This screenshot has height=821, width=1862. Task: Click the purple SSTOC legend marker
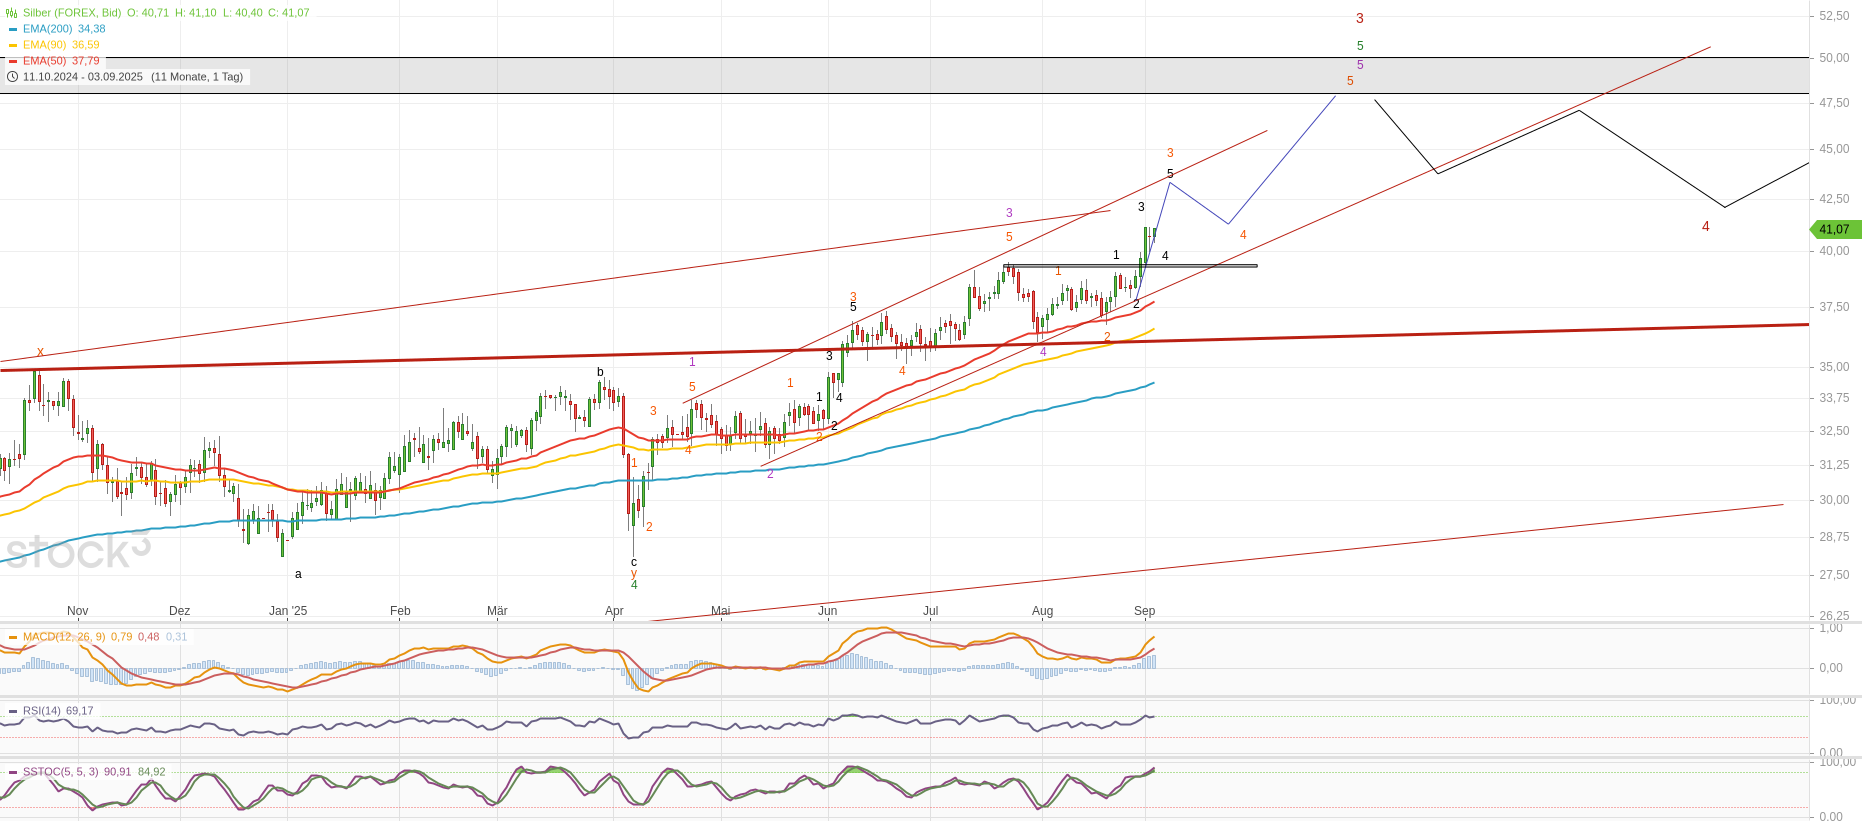pos(13,772)
